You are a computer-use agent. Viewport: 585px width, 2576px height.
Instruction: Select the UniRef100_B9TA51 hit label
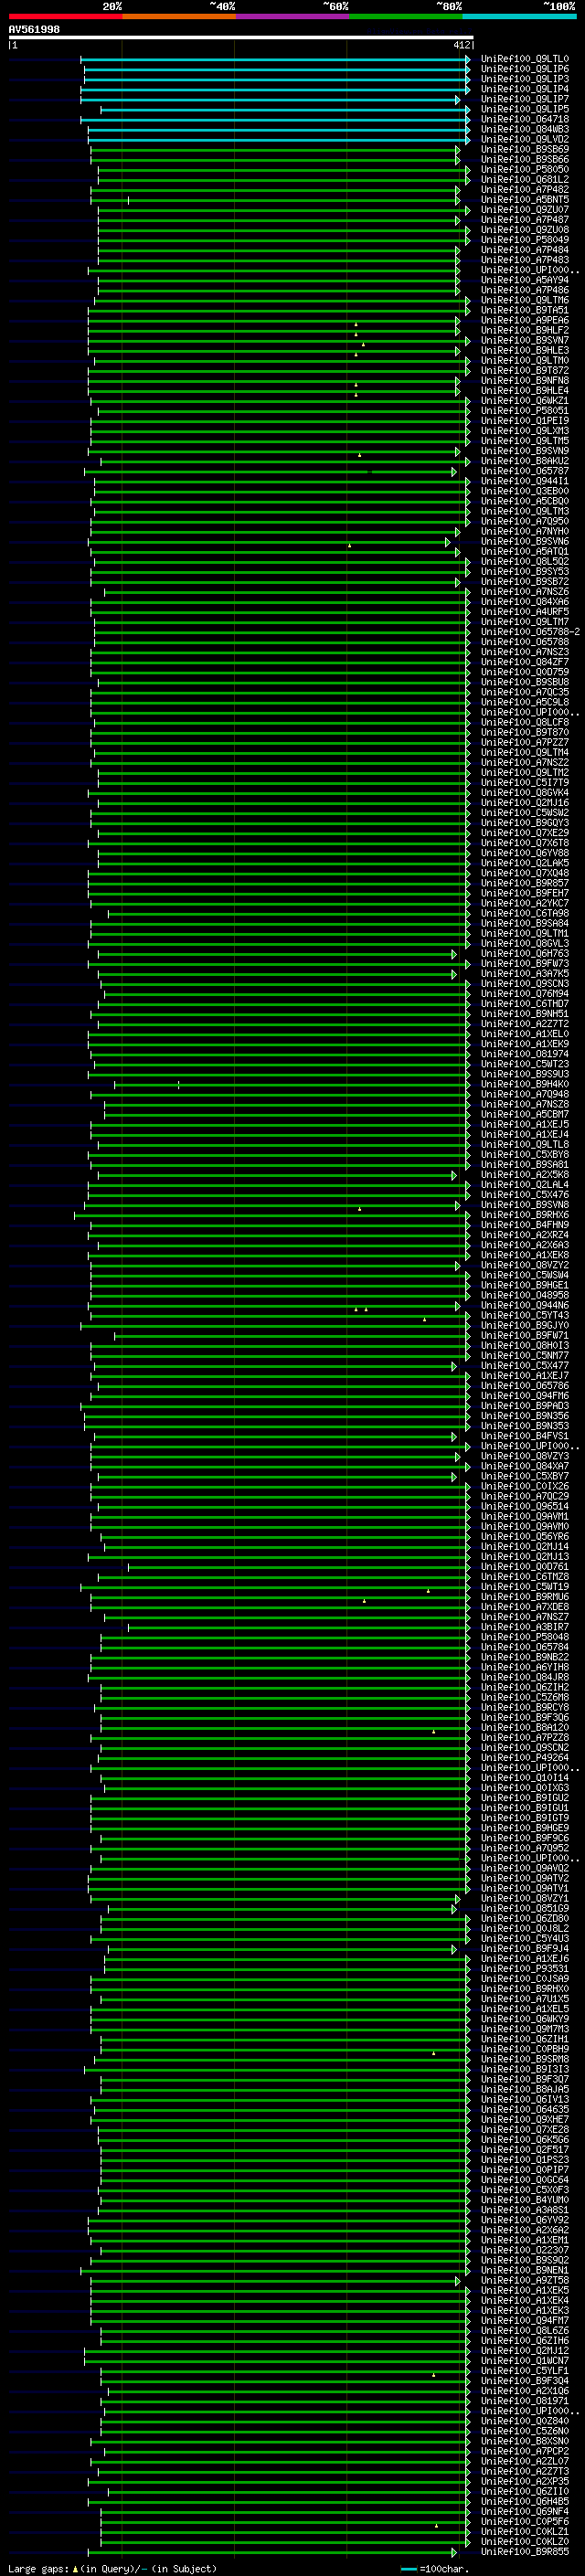[524, 310]
